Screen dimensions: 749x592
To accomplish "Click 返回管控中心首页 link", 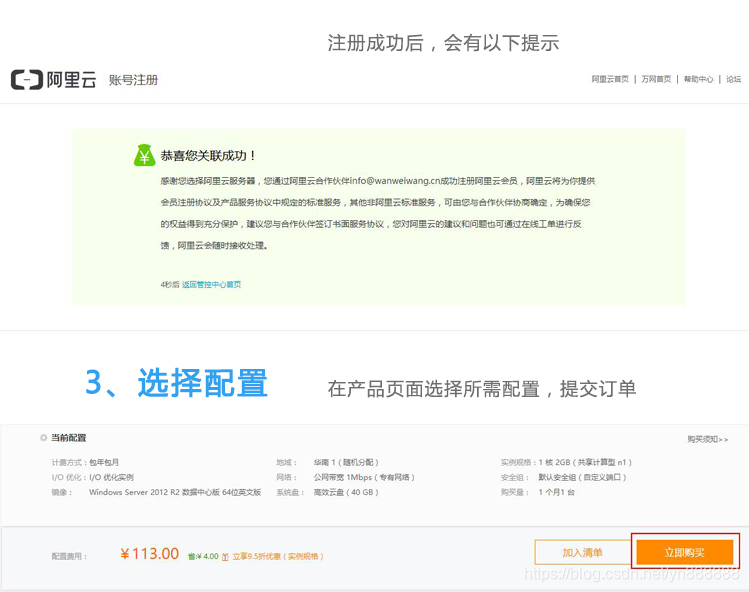I will [x=211, y=284].
